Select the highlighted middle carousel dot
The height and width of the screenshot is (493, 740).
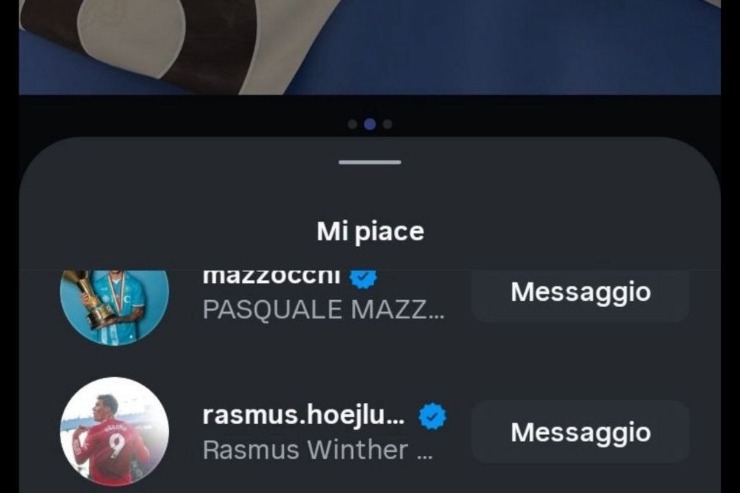pyautogui.click(x=370, y=124)
